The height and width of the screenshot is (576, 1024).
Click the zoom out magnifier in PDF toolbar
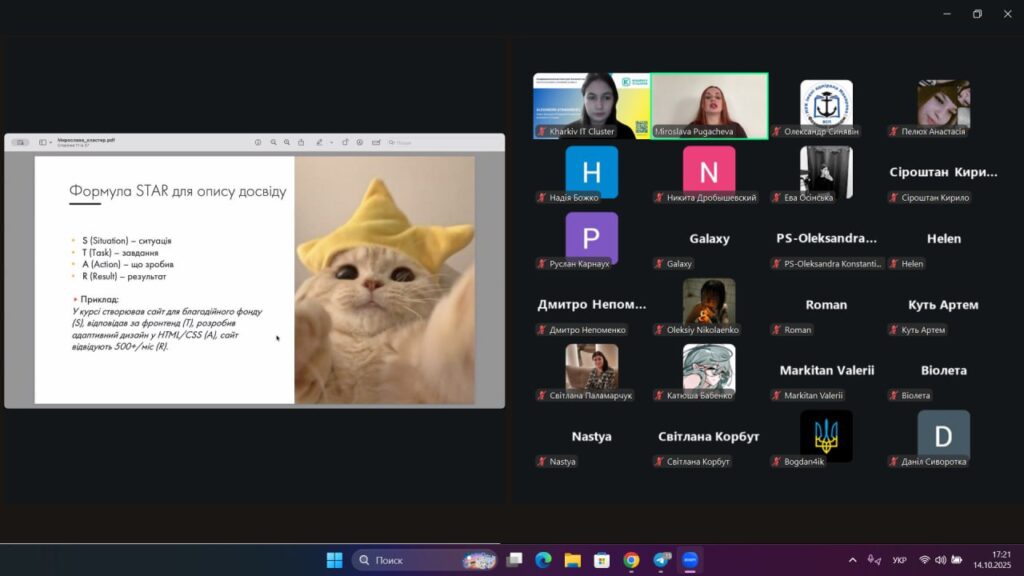tap(273, 142)
